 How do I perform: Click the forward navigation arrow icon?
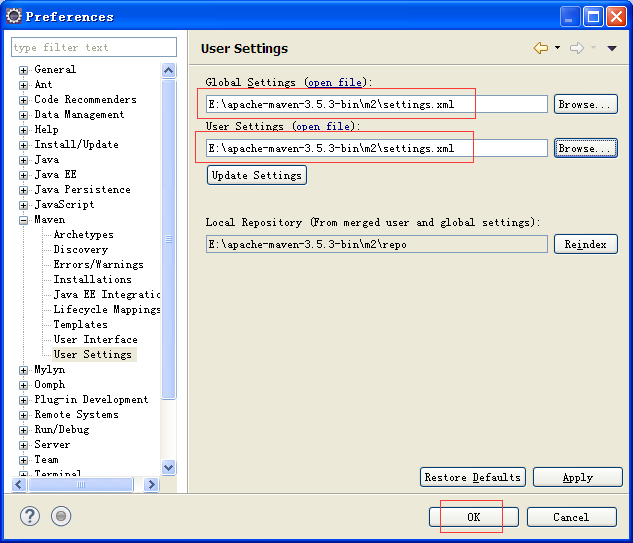tap(577, 48)
